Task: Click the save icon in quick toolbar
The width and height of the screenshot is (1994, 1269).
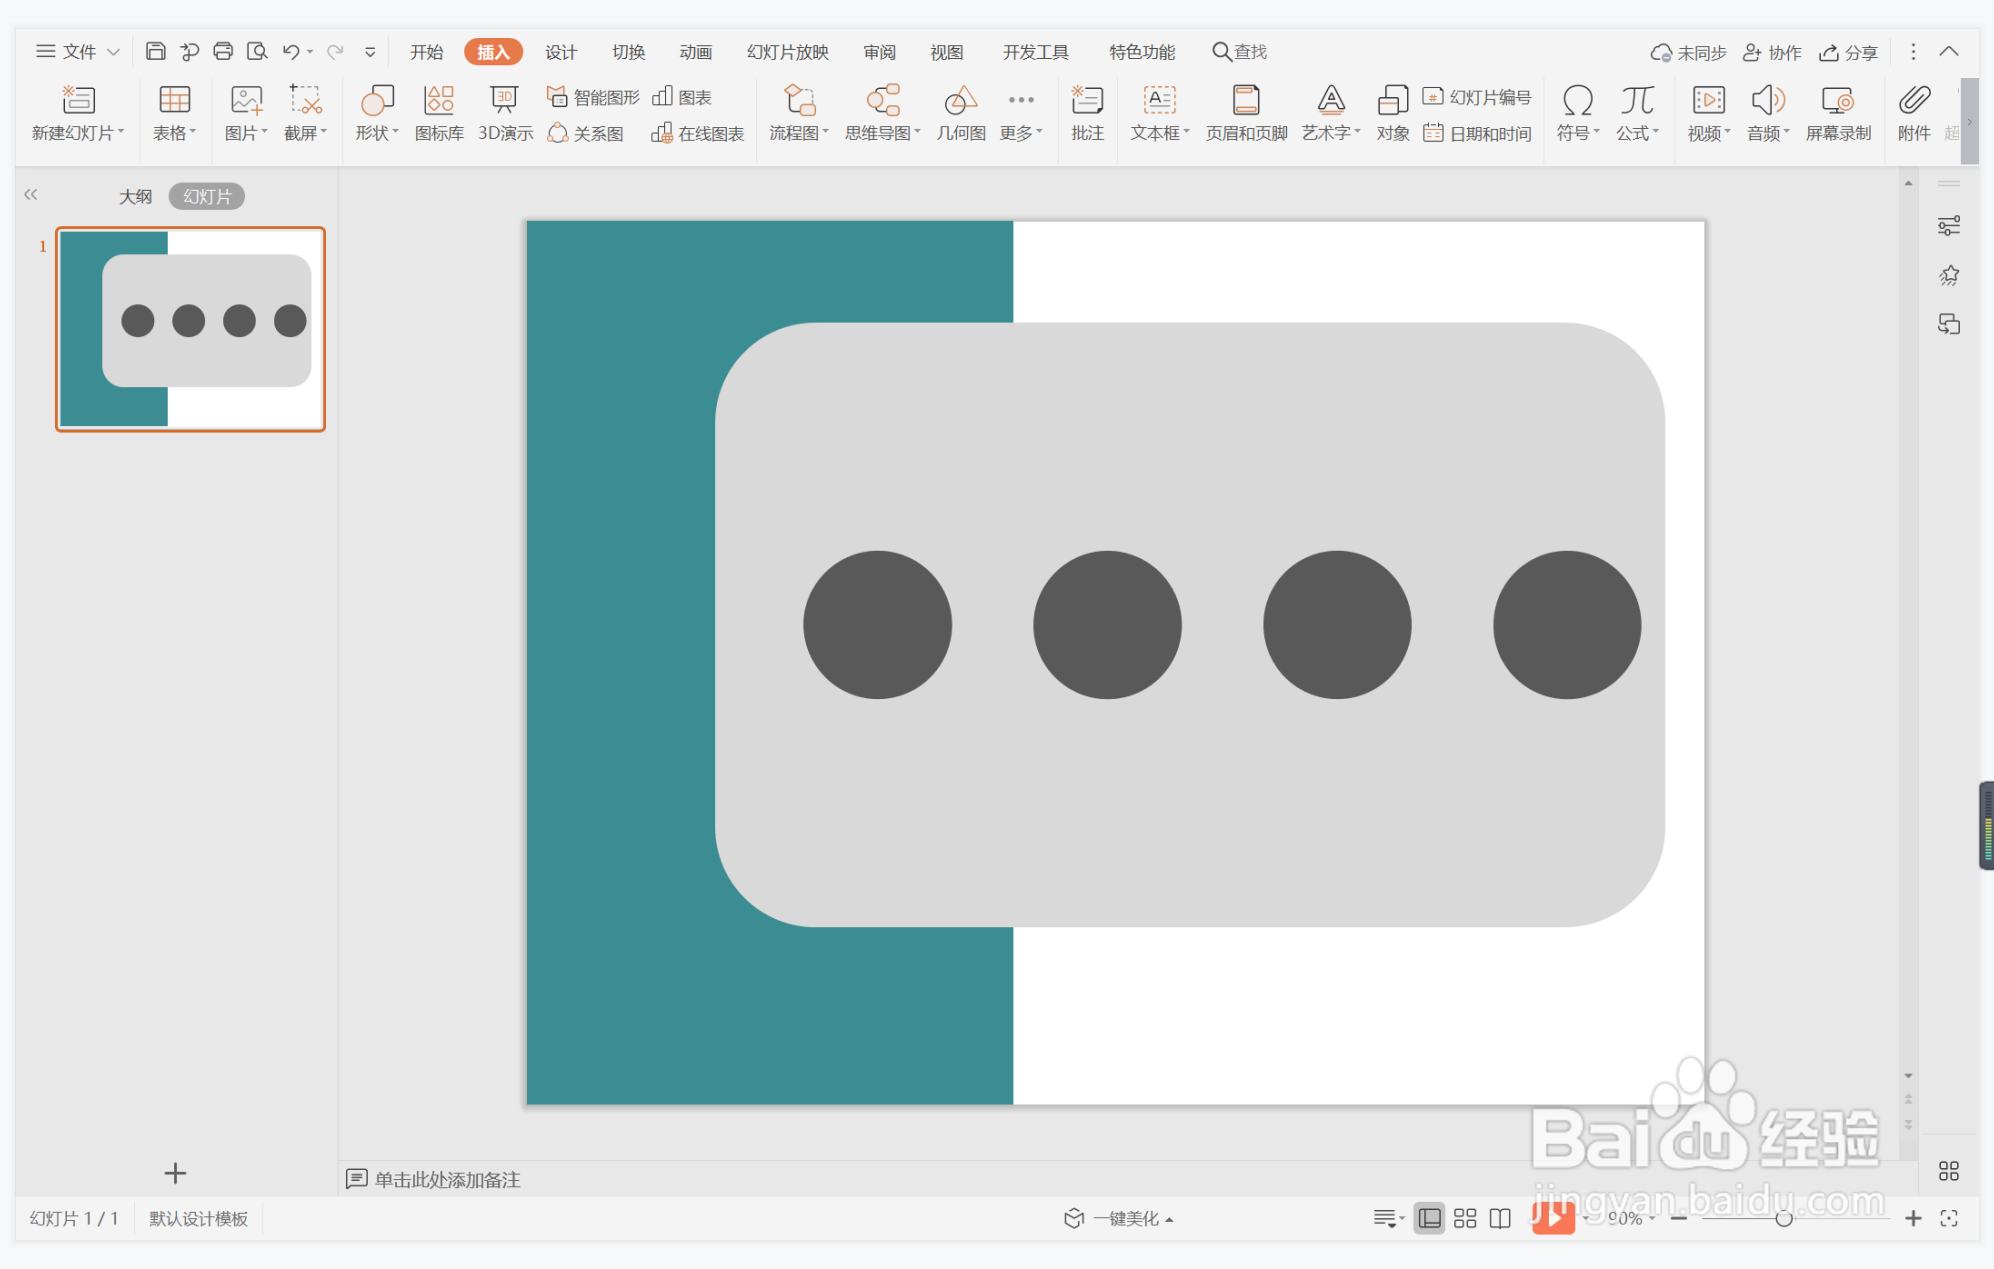Action: click(x=155, y=51)
